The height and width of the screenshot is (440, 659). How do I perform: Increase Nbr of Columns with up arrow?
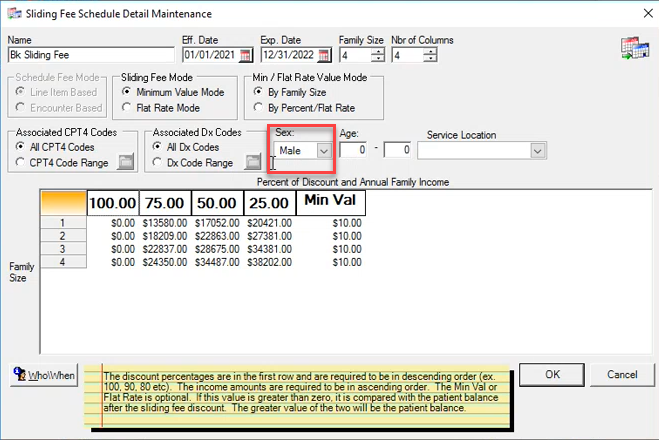pyautogui.click(x=430, y=52)
